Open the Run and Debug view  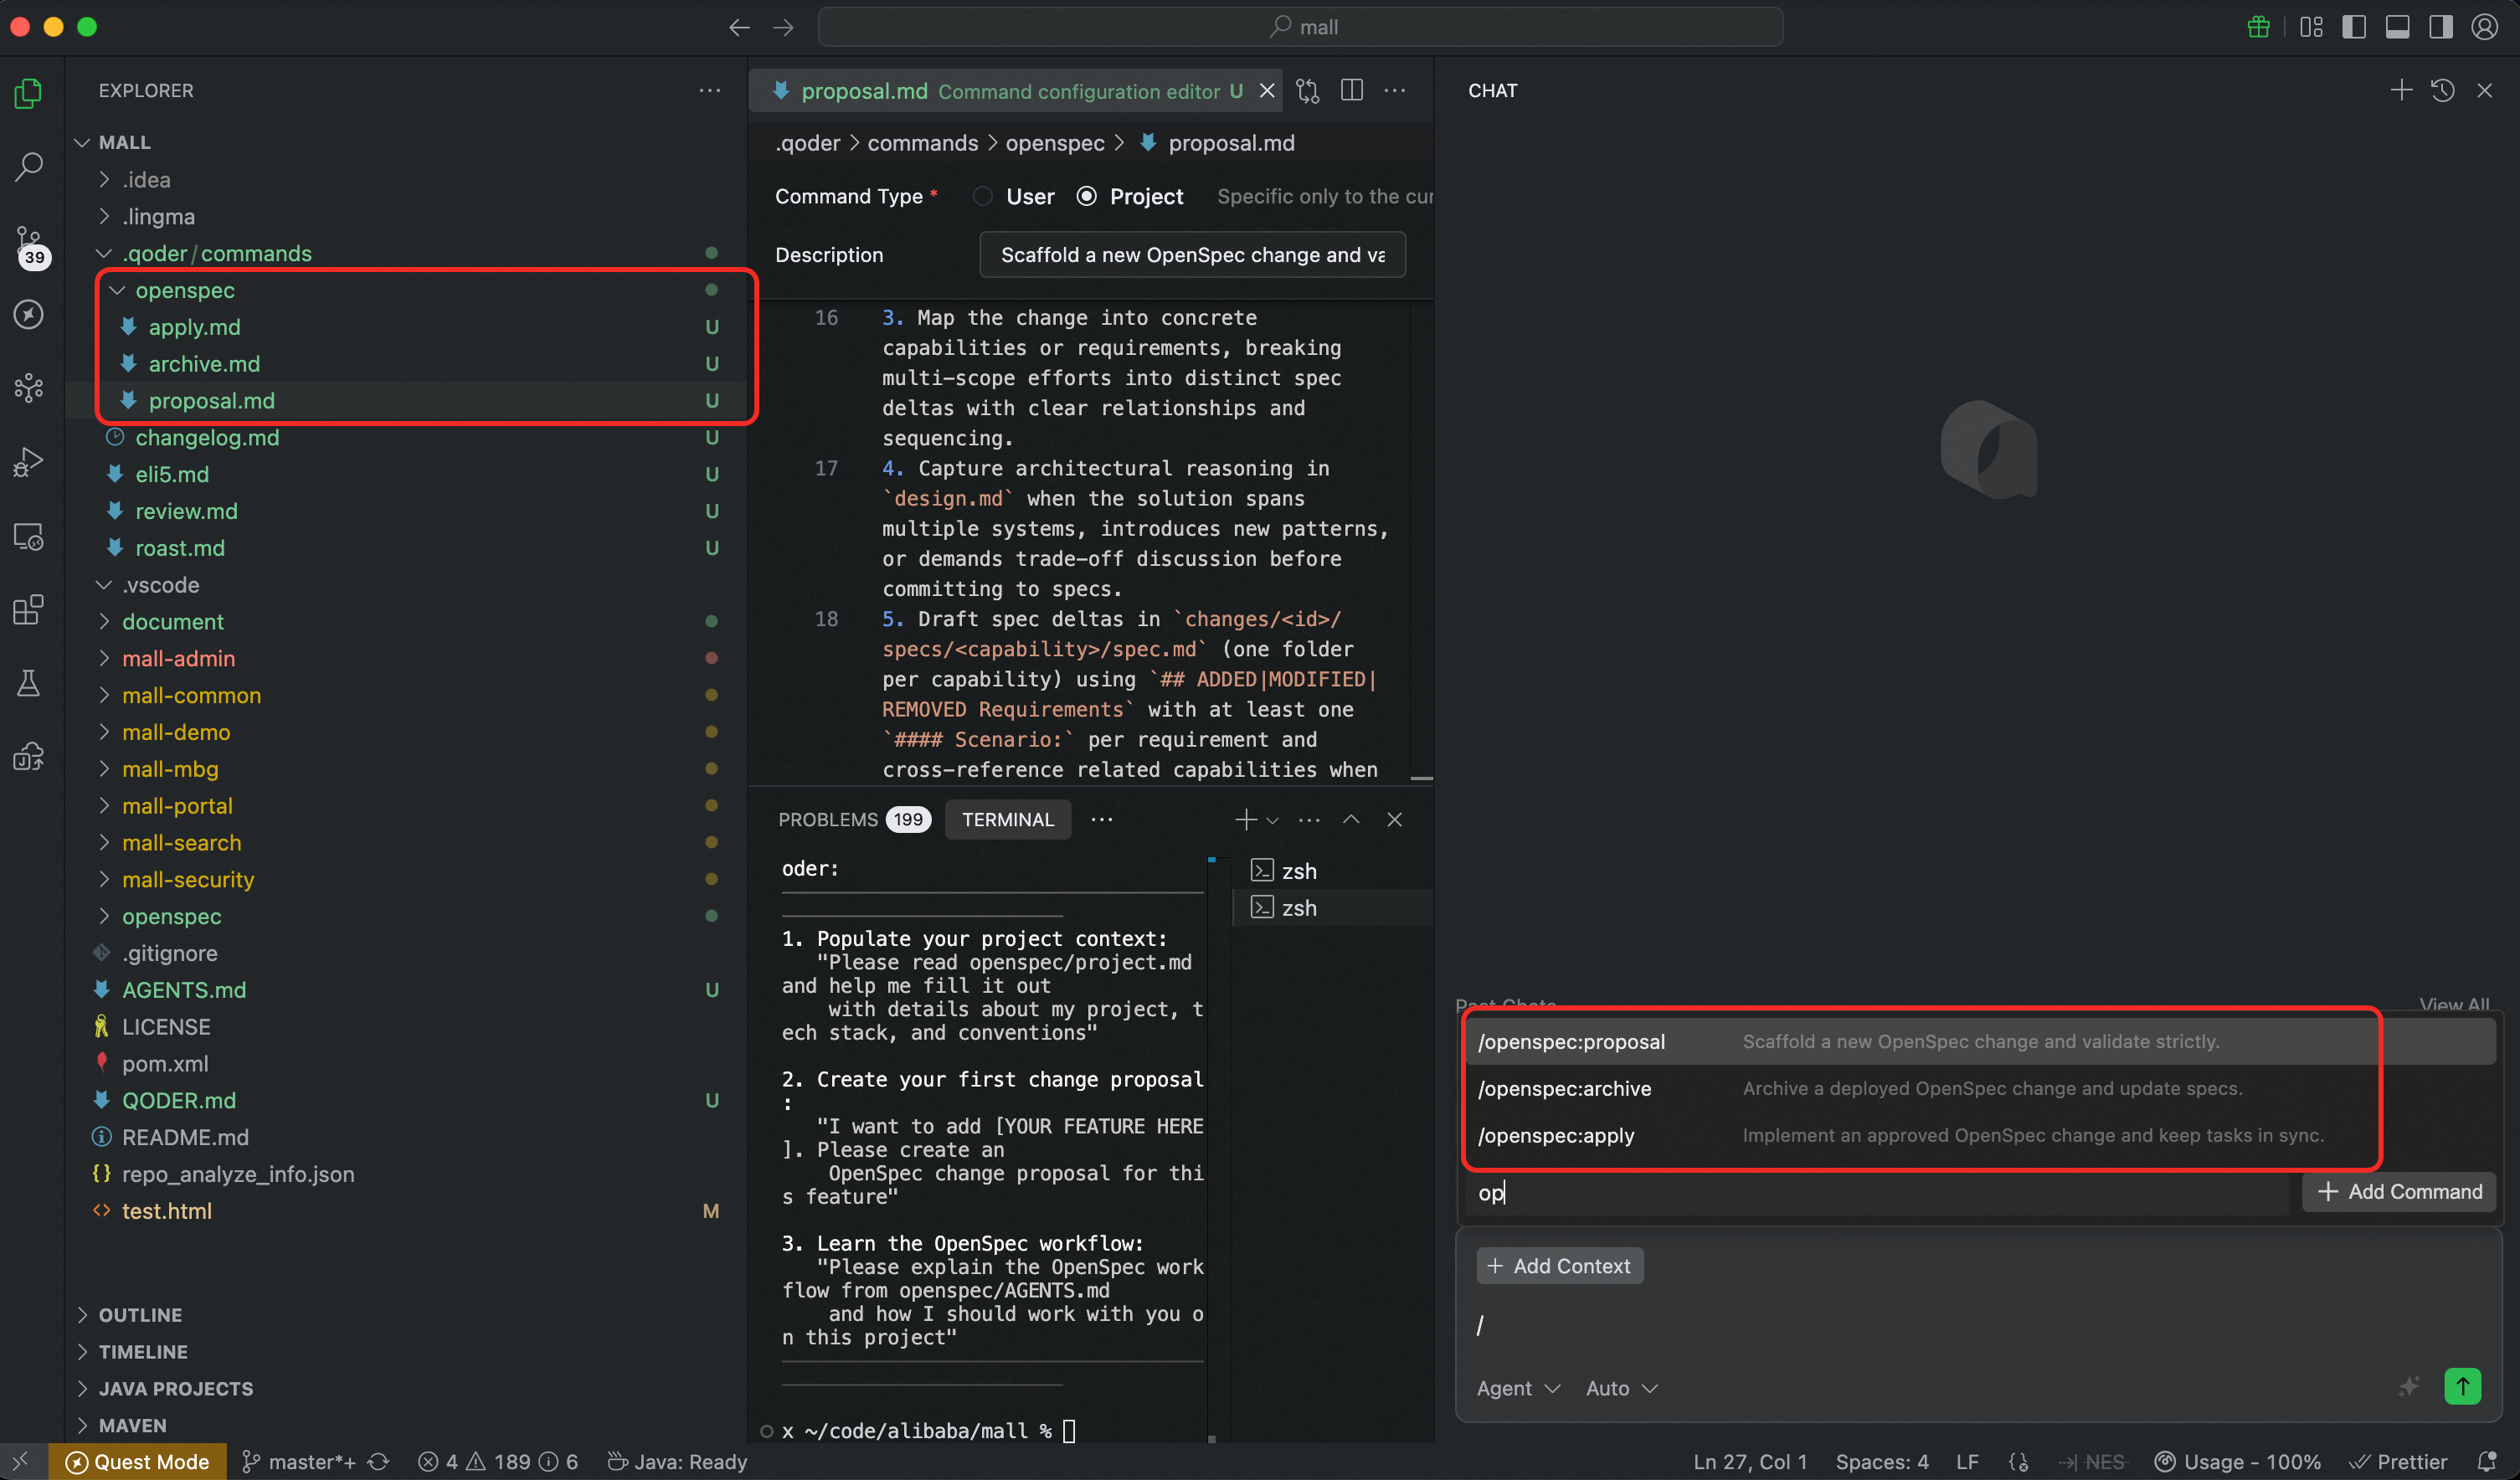(x=29, y=462)
